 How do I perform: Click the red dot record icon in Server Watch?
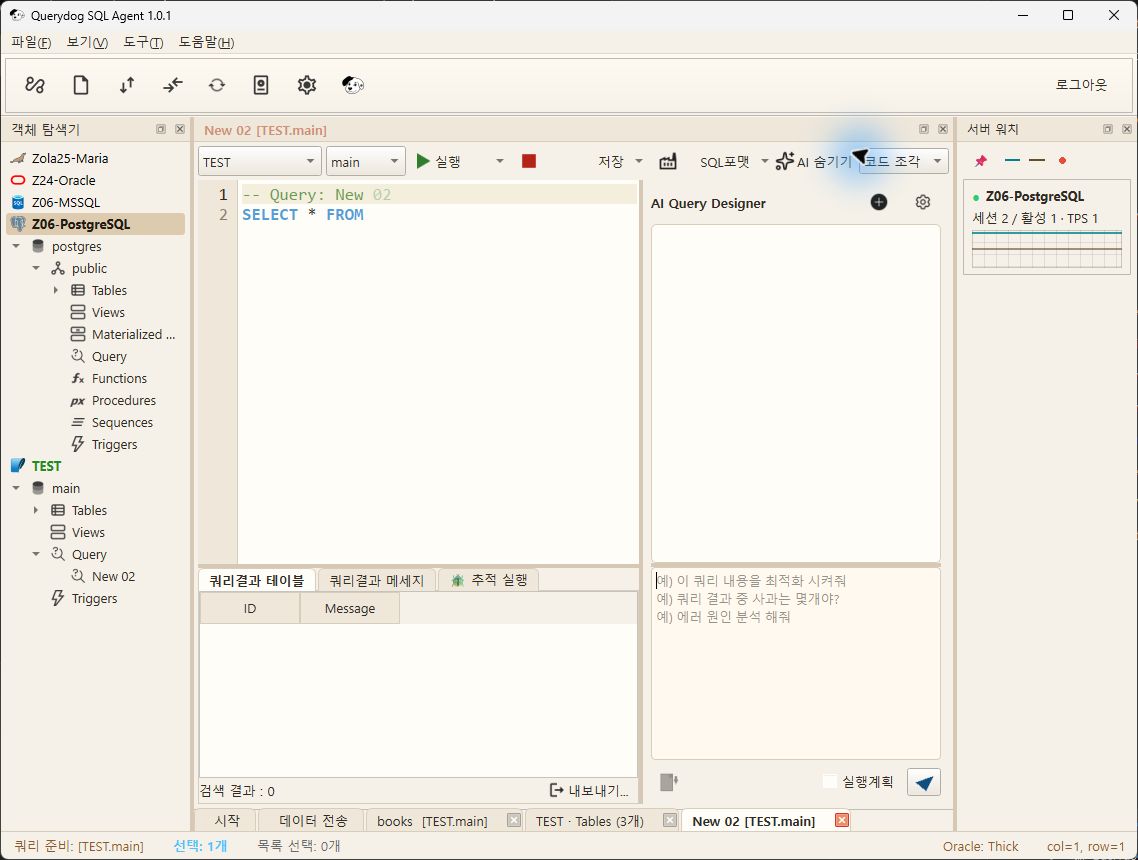tap(1063, 160)
